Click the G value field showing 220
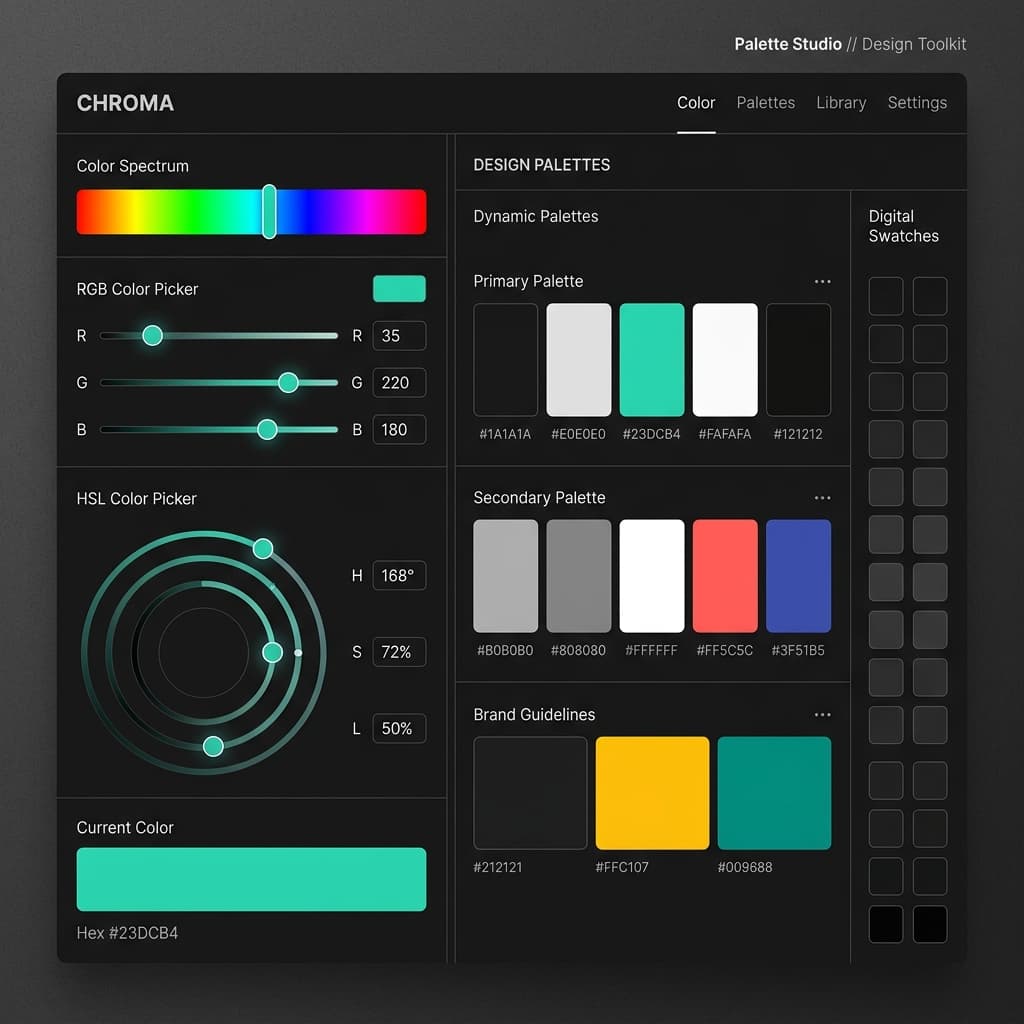 [399, 383]
